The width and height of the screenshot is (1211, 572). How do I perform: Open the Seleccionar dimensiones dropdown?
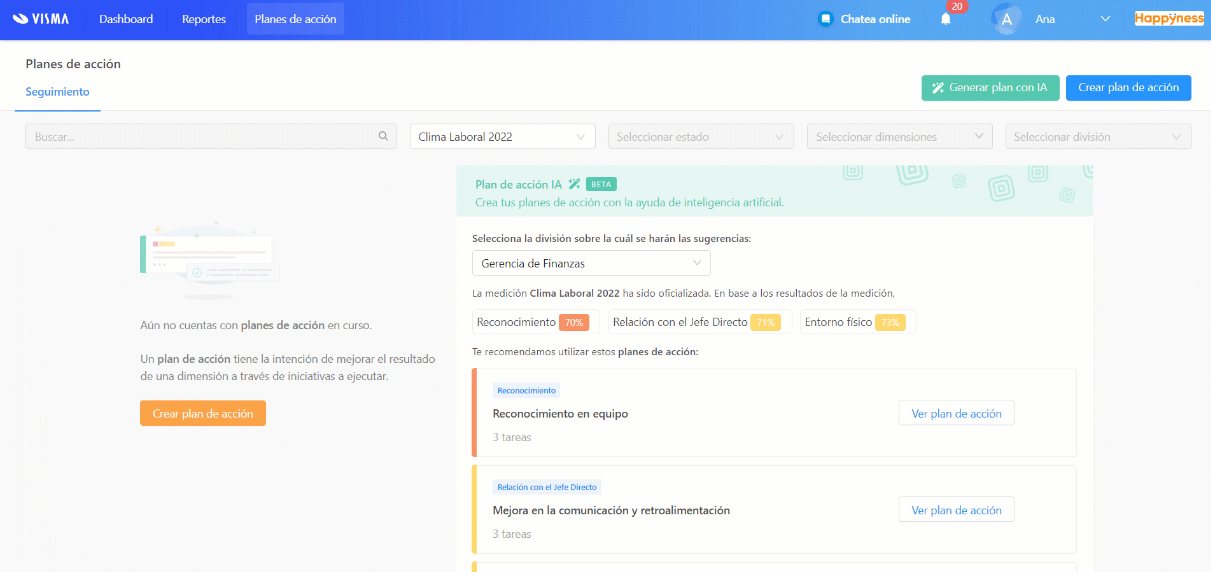coord(900,137)
